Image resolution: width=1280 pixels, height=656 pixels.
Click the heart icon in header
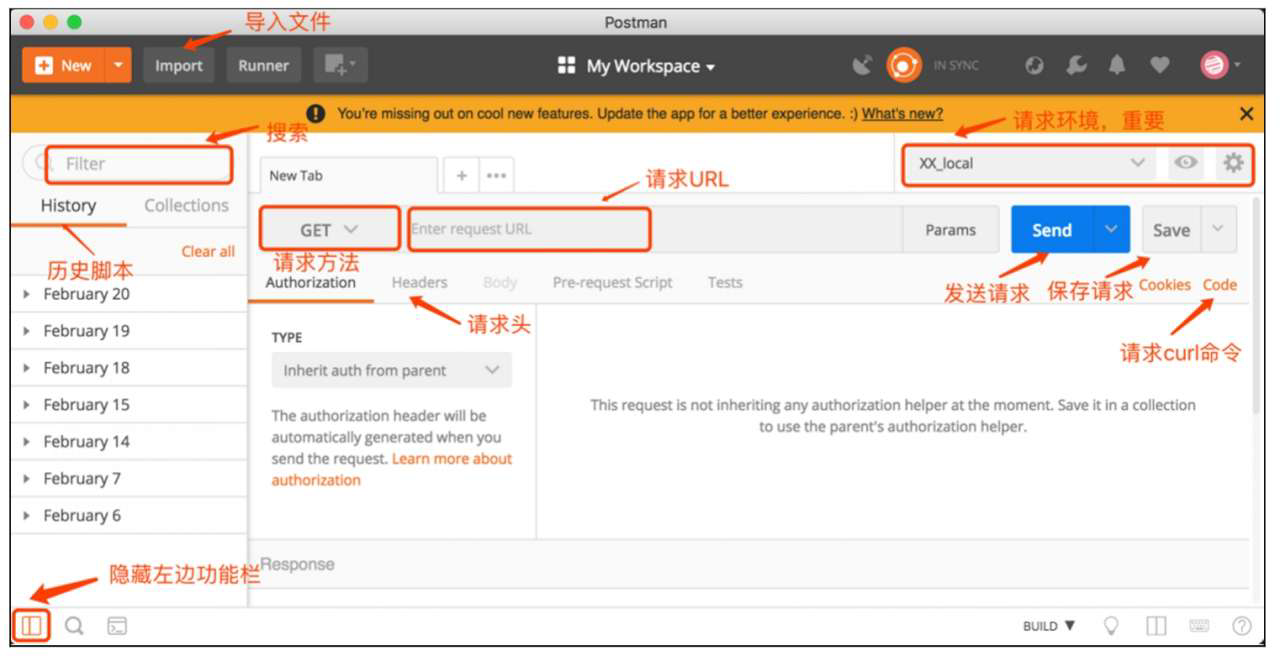point(1159,66)
